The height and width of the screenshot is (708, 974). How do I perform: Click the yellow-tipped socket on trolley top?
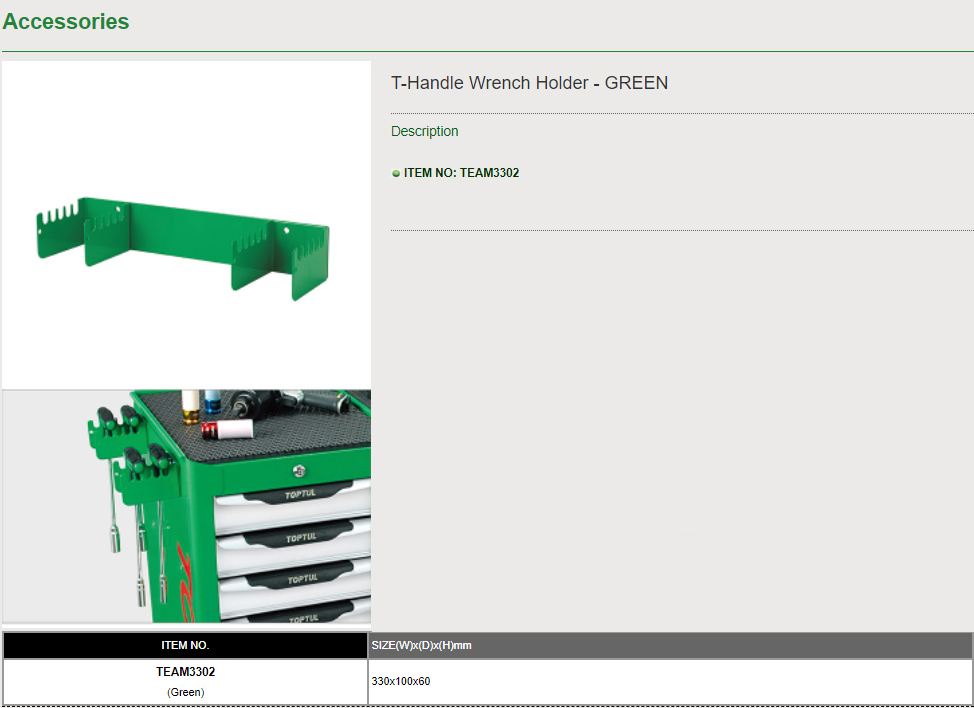coord(190,406)
